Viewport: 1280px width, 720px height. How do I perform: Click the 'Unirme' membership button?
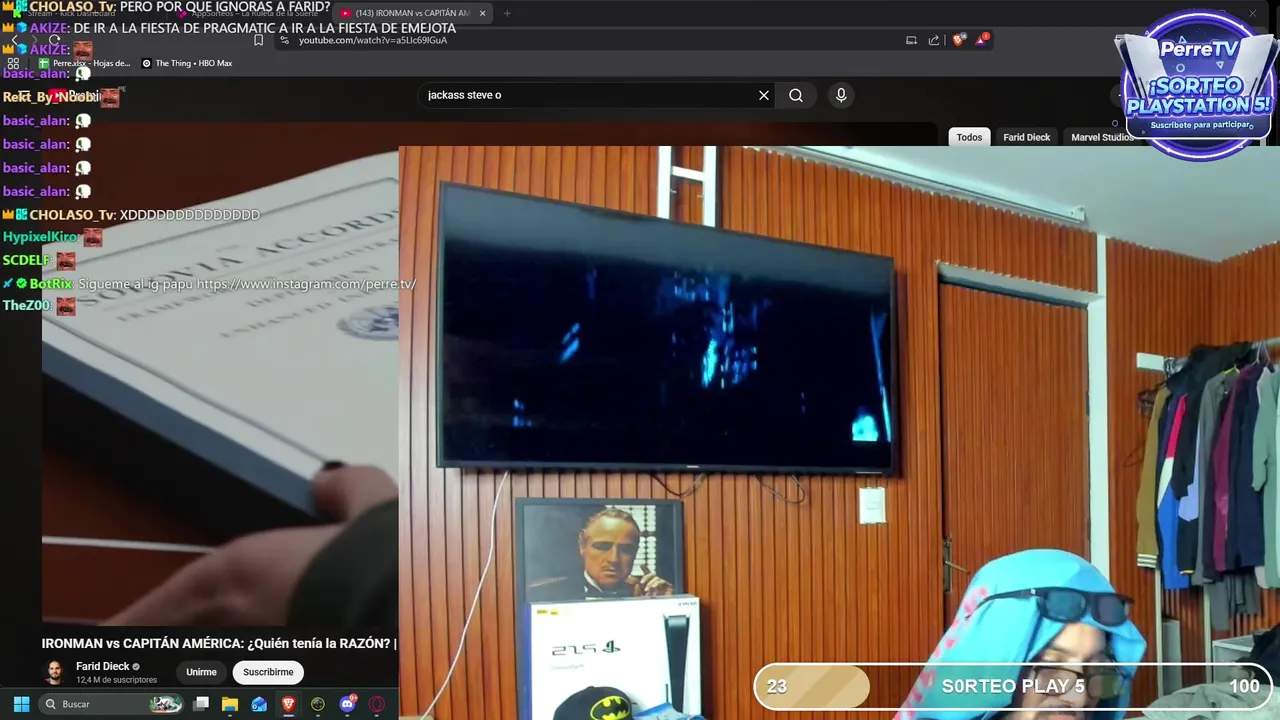[201, 672]
